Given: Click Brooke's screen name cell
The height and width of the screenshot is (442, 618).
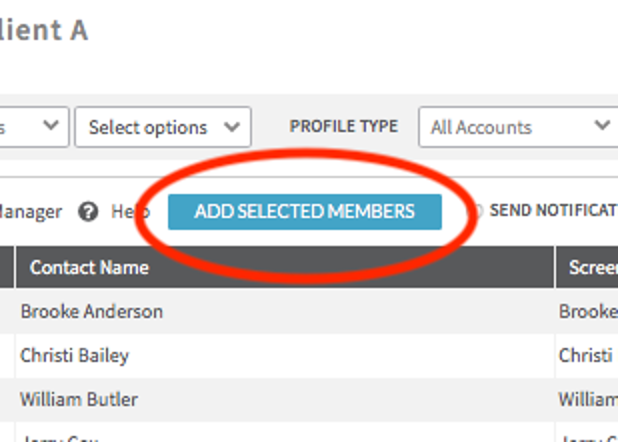Looking at the screenshot, I should [x=588, y=311].
